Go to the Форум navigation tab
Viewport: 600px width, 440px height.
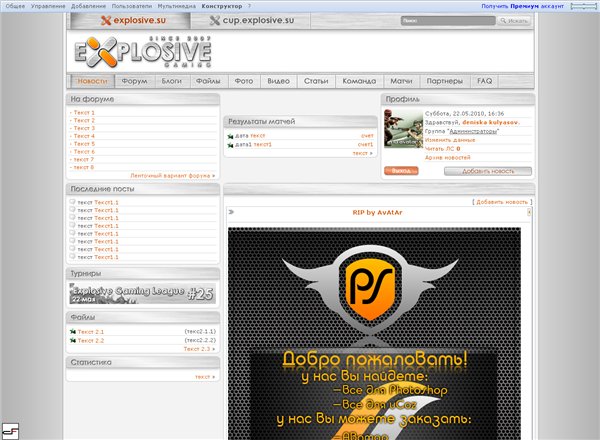pyautogui.click(x=134, y=81)
